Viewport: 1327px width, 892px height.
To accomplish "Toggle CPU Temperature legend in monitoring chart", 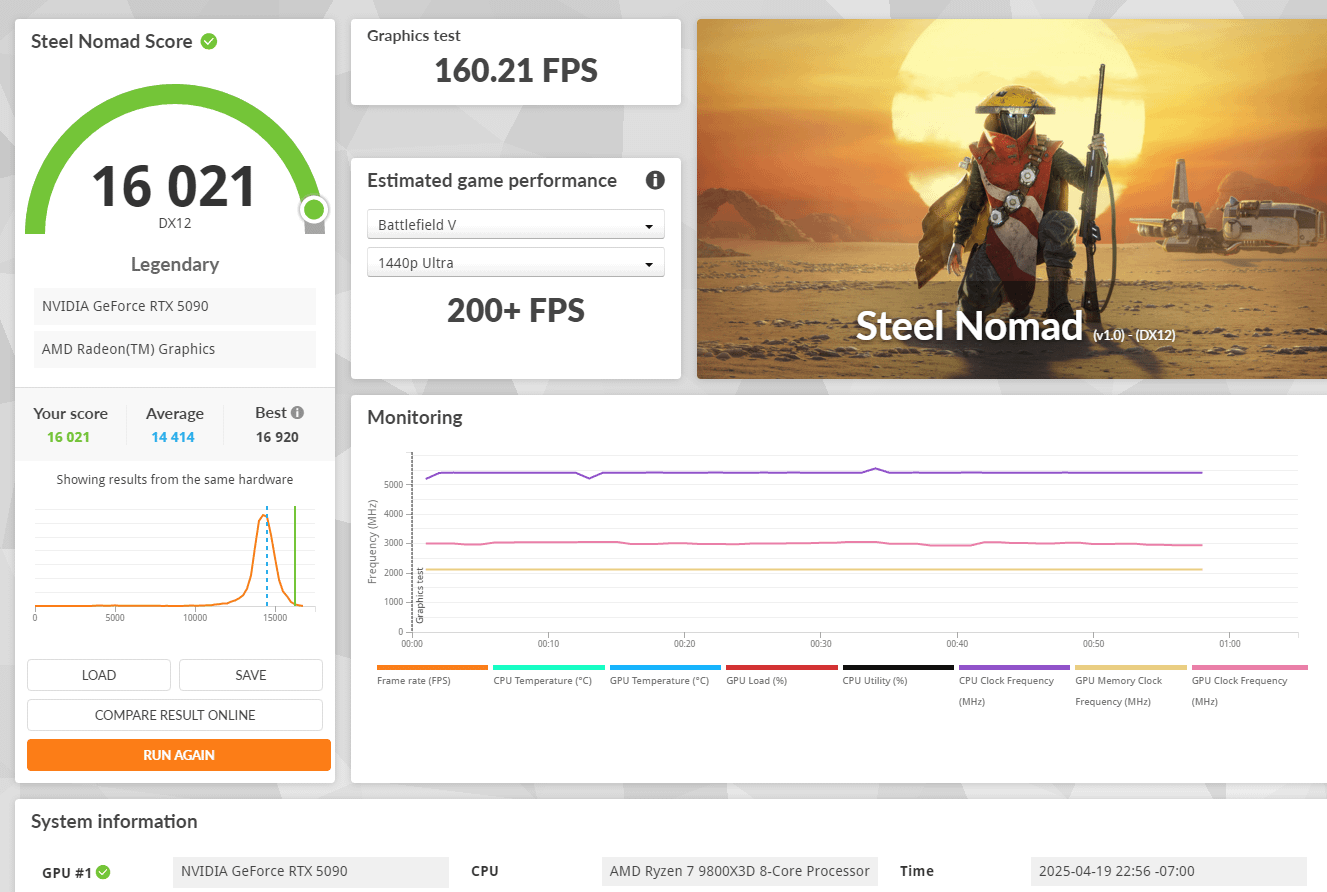I will tap(549, 667).
